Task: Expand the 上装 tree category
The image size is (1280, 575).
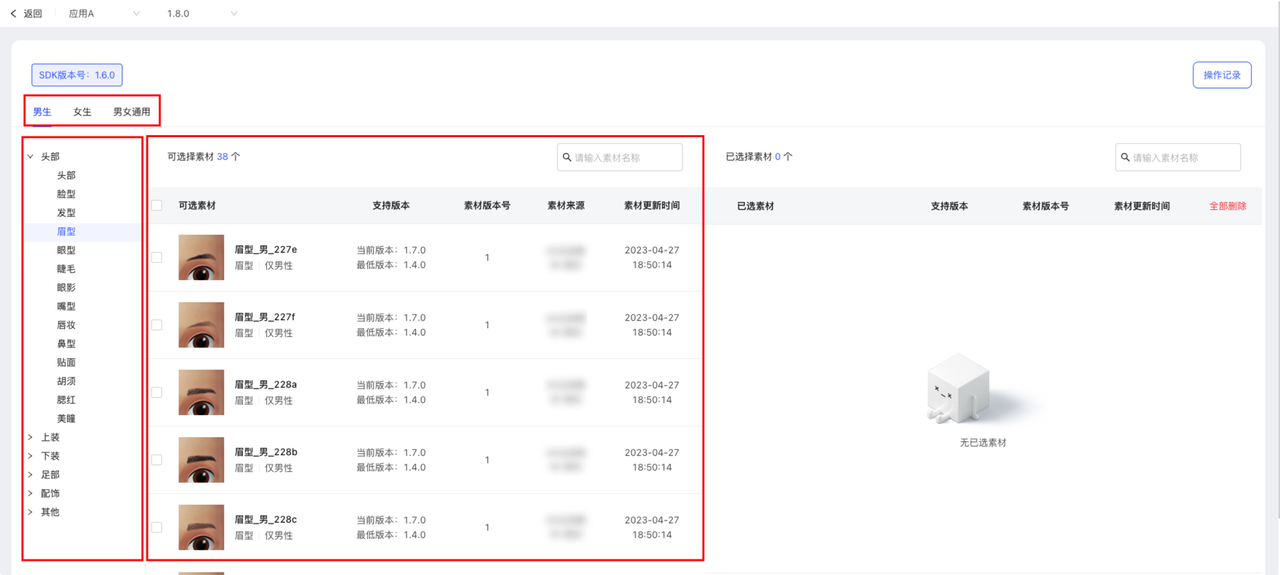Action: click(31, 437)
